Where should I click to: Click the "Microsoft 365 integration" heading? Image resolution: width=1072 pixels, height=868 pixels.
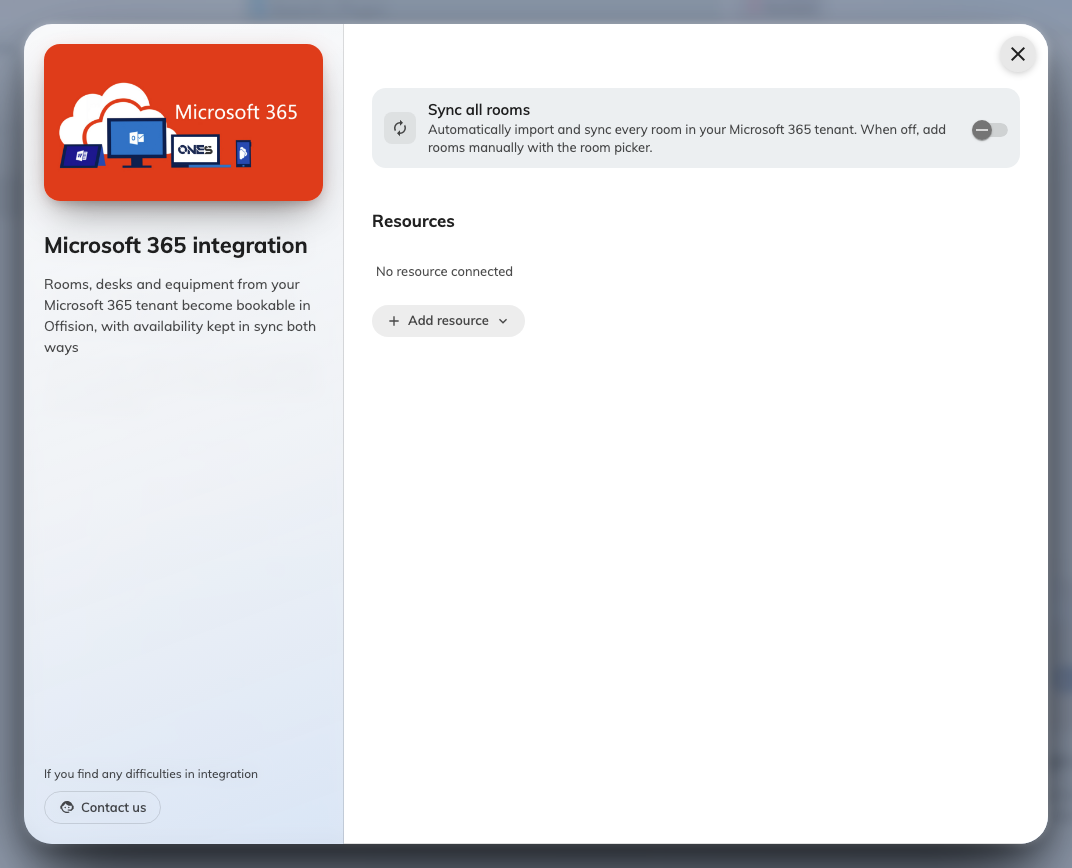176,245
